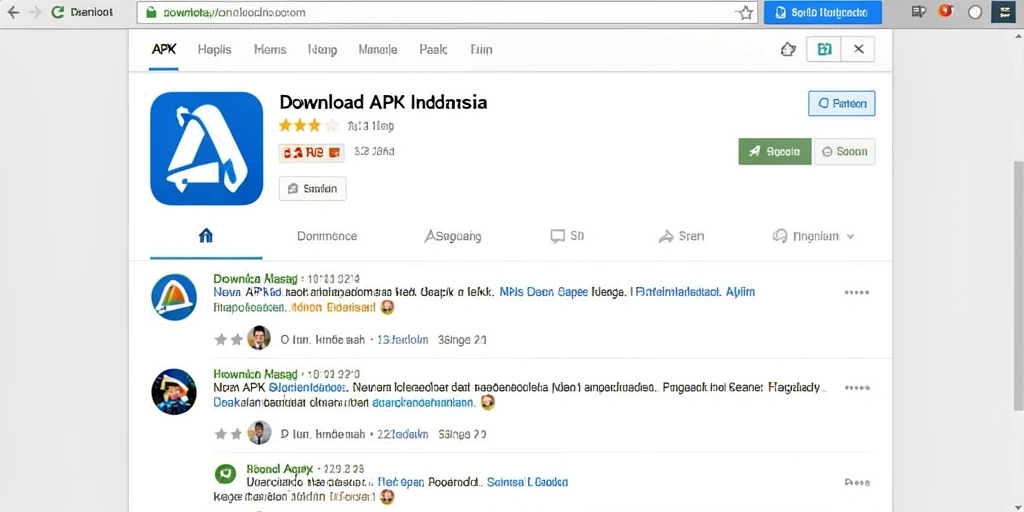Image resolution: width=1024 pixels, height=512 pixels.
Task: Follow the blue Flet epan link
Action: point(402,482)
